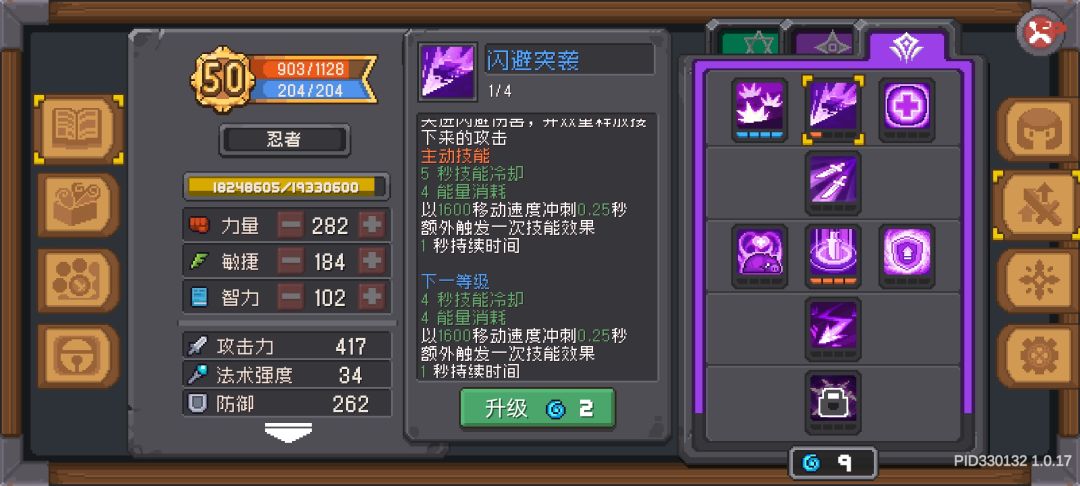Select the lightning dash skill icon
1080x486 pixels.
coord(833,329)
